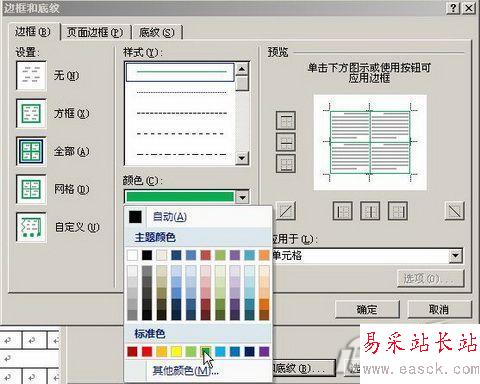Pick the purple theme color swatch
Viewport: 480px width, 384px height.
click(235, 255)
